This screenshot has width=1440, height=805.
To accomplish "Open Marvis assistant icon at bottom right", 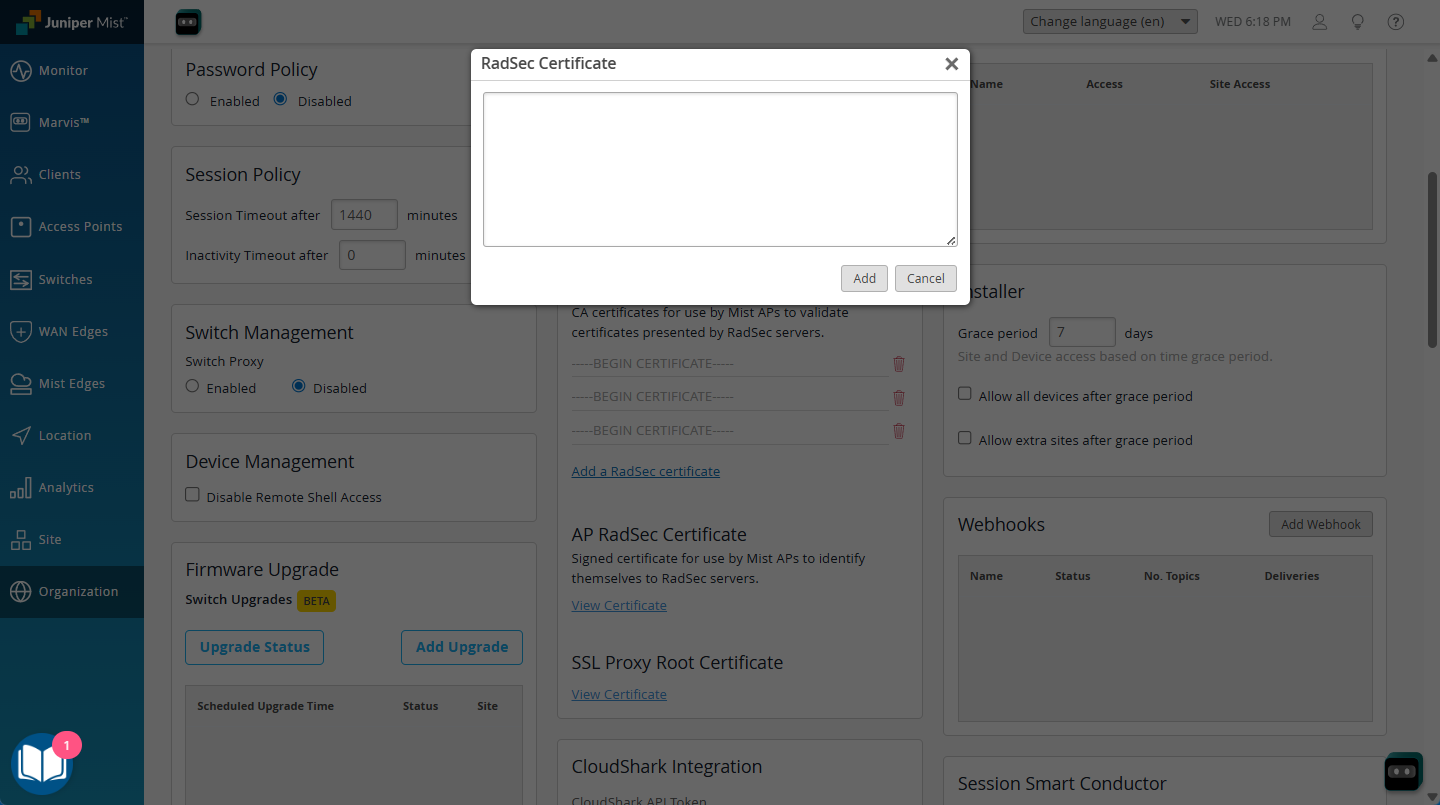I will pos(1403,772).
